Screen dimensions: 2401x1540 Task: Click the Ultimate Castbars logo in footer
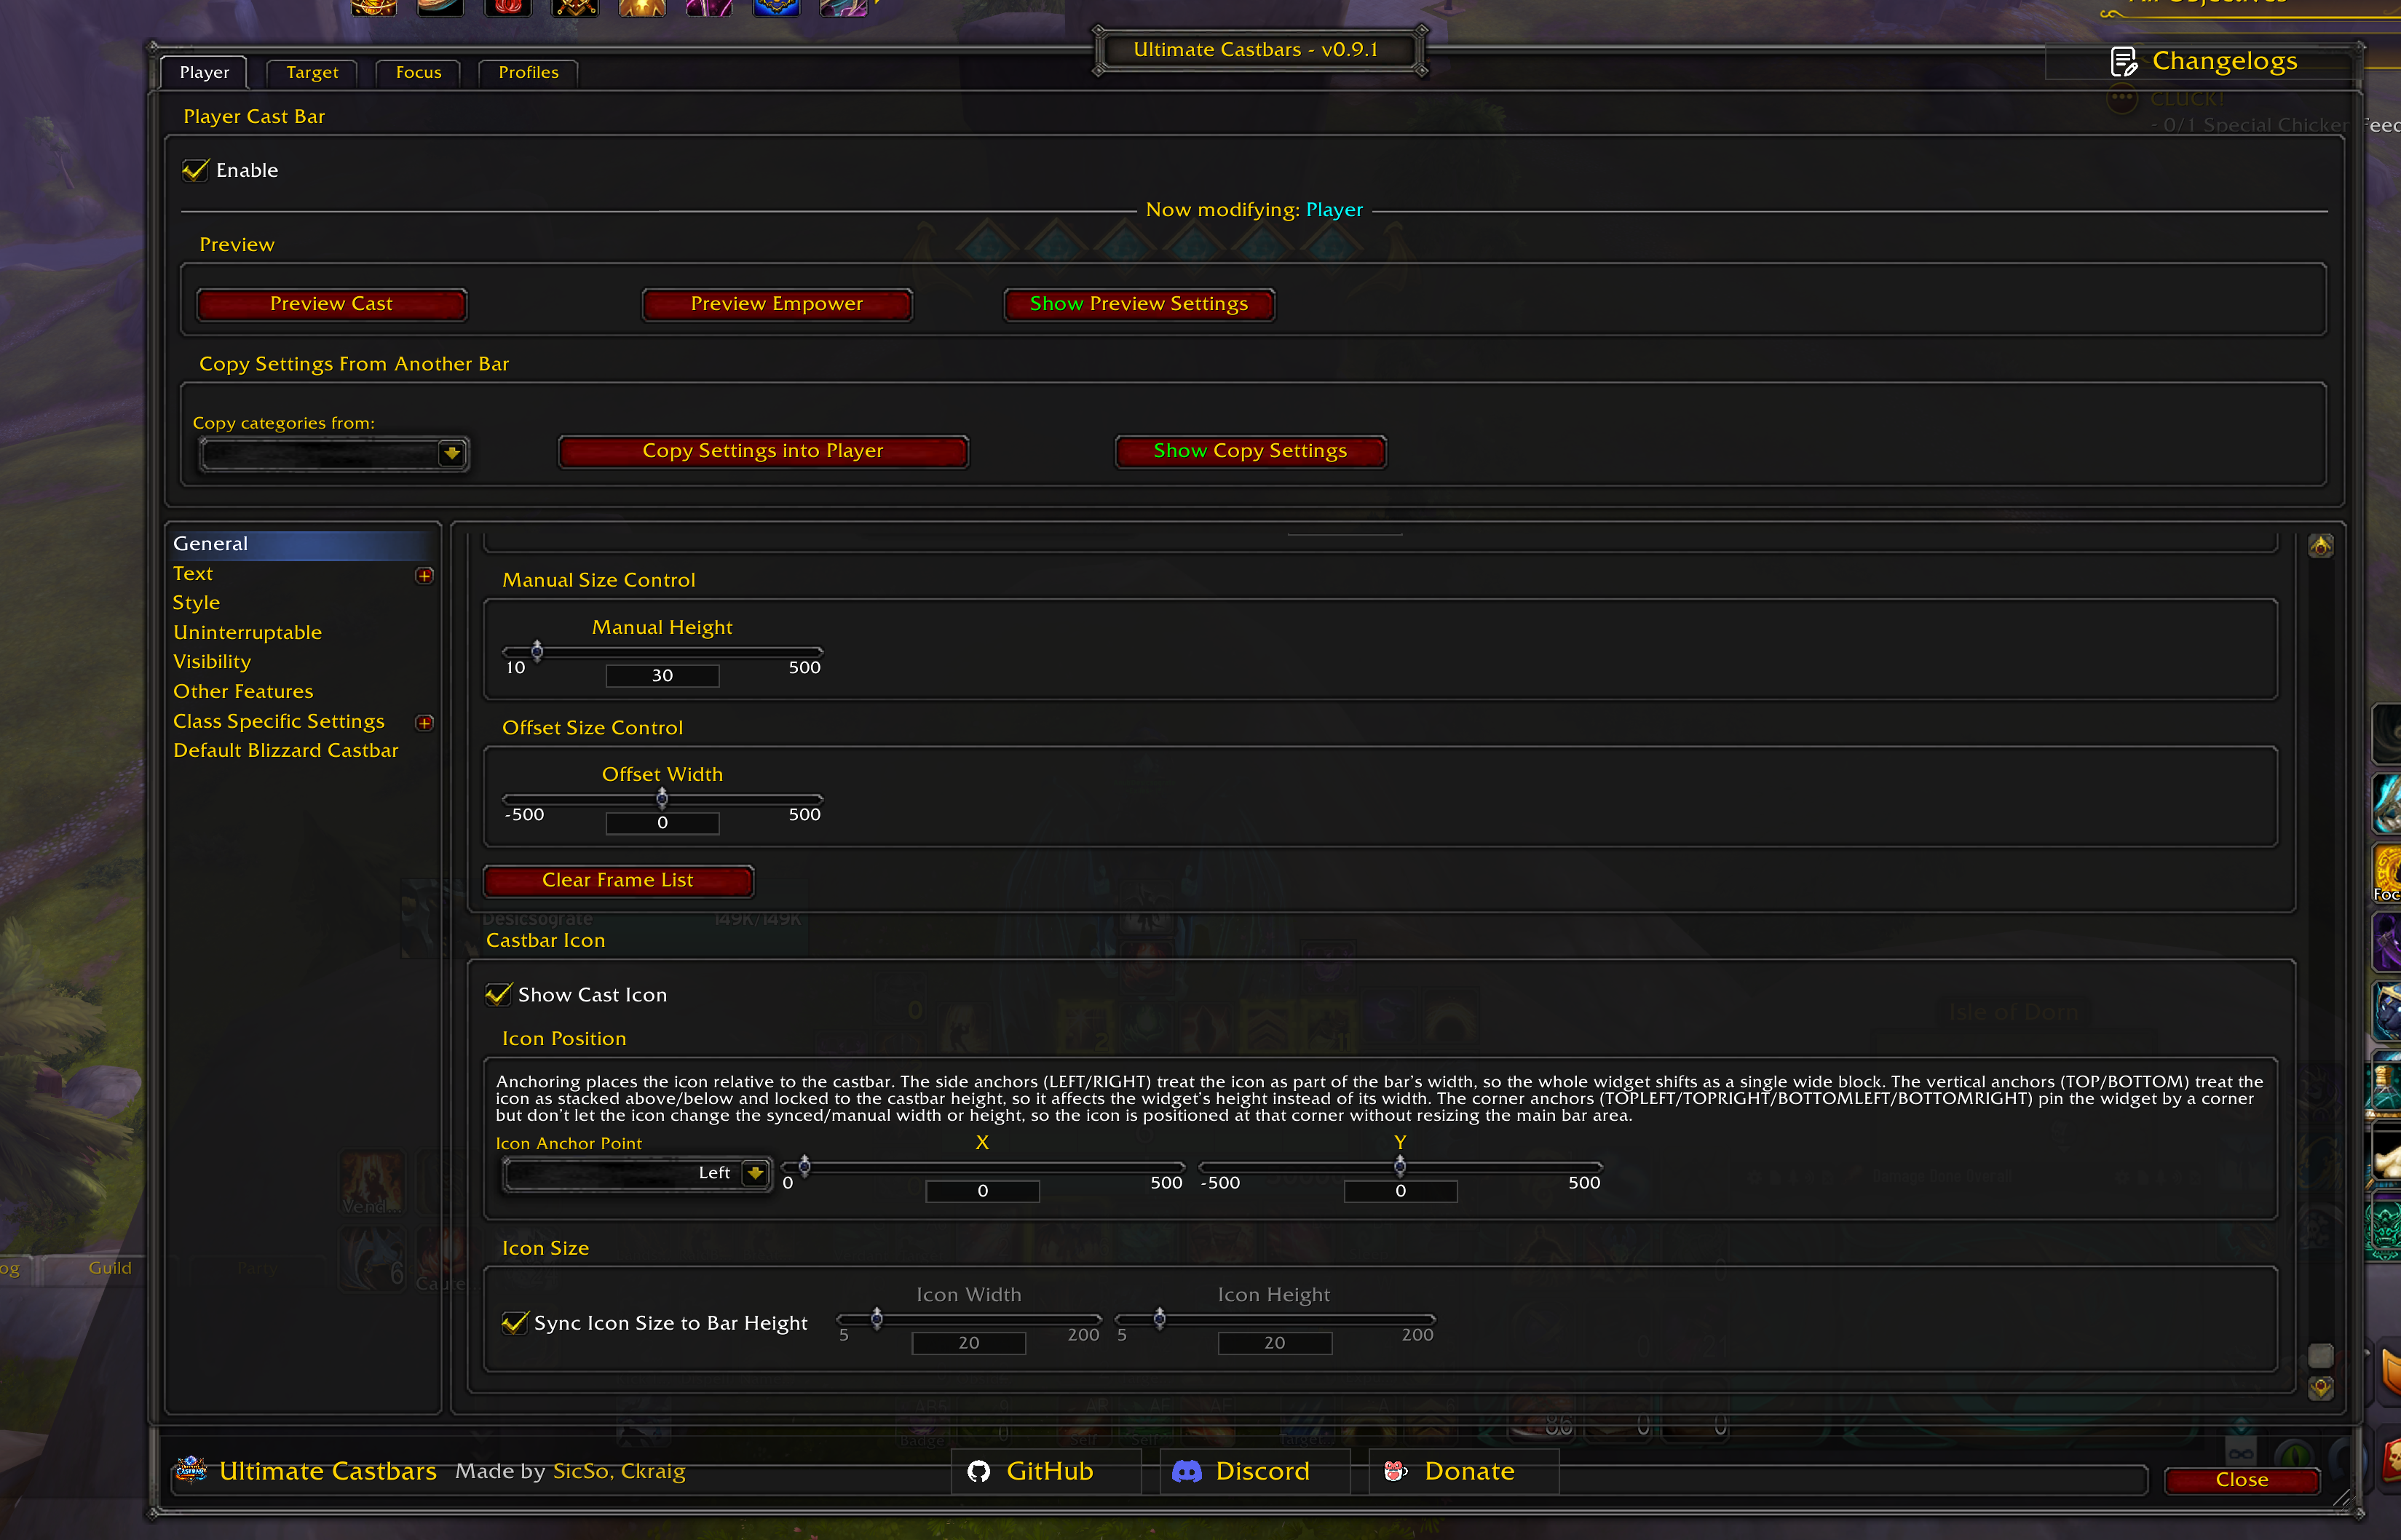pos(190,1470)
